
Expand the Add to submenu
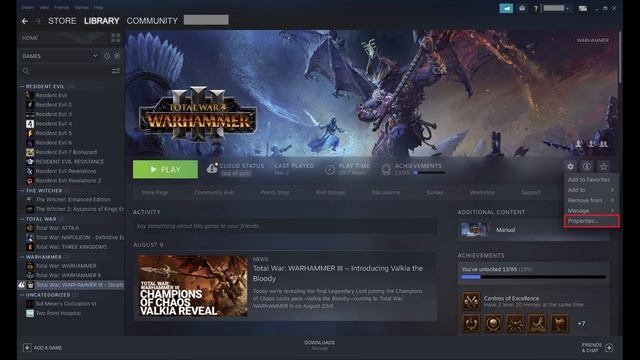click(591, 190)
